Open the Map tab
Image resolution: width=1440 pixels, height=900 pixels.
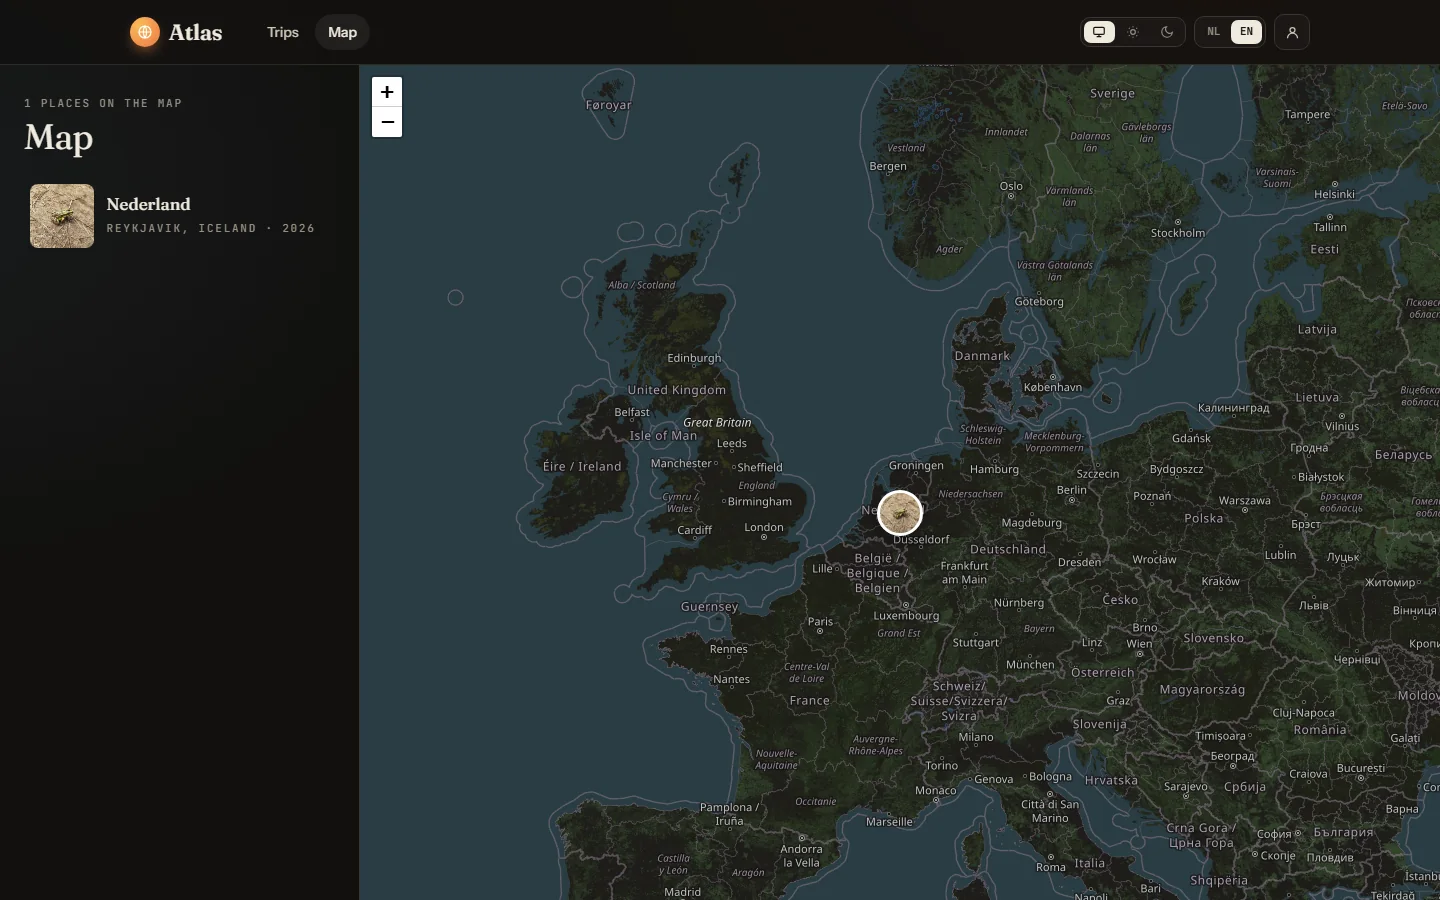342,32
